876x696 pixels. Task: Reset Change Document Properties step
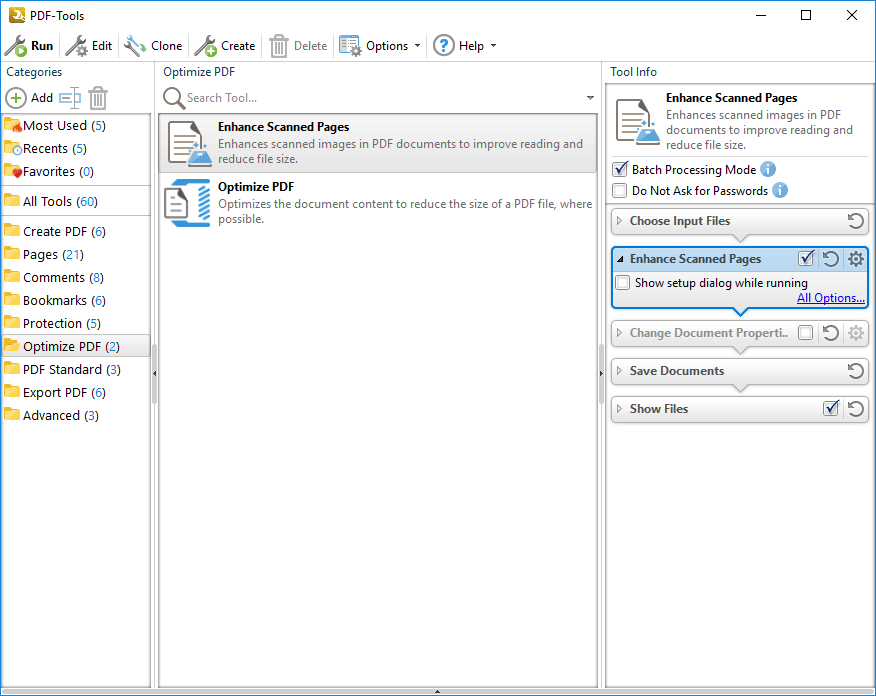[831, 333]
